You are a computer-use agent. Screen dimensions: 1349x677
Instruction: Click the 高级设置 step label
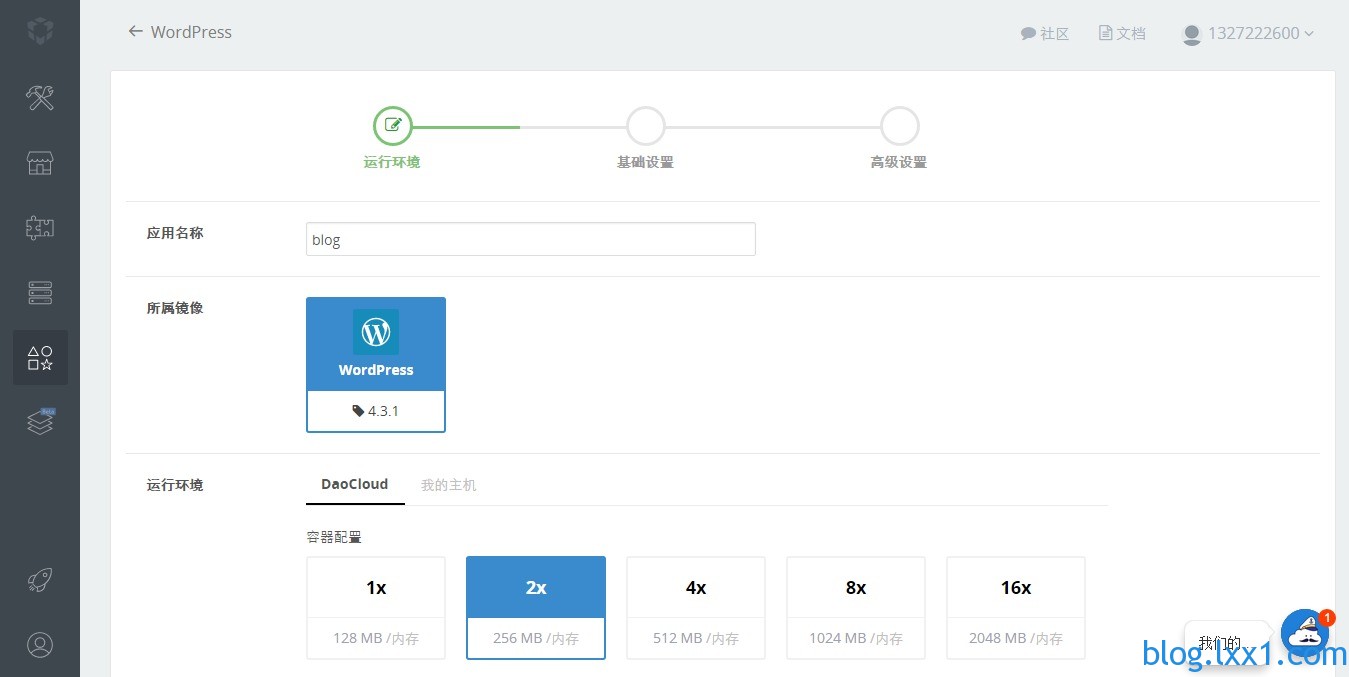[899, 162]
